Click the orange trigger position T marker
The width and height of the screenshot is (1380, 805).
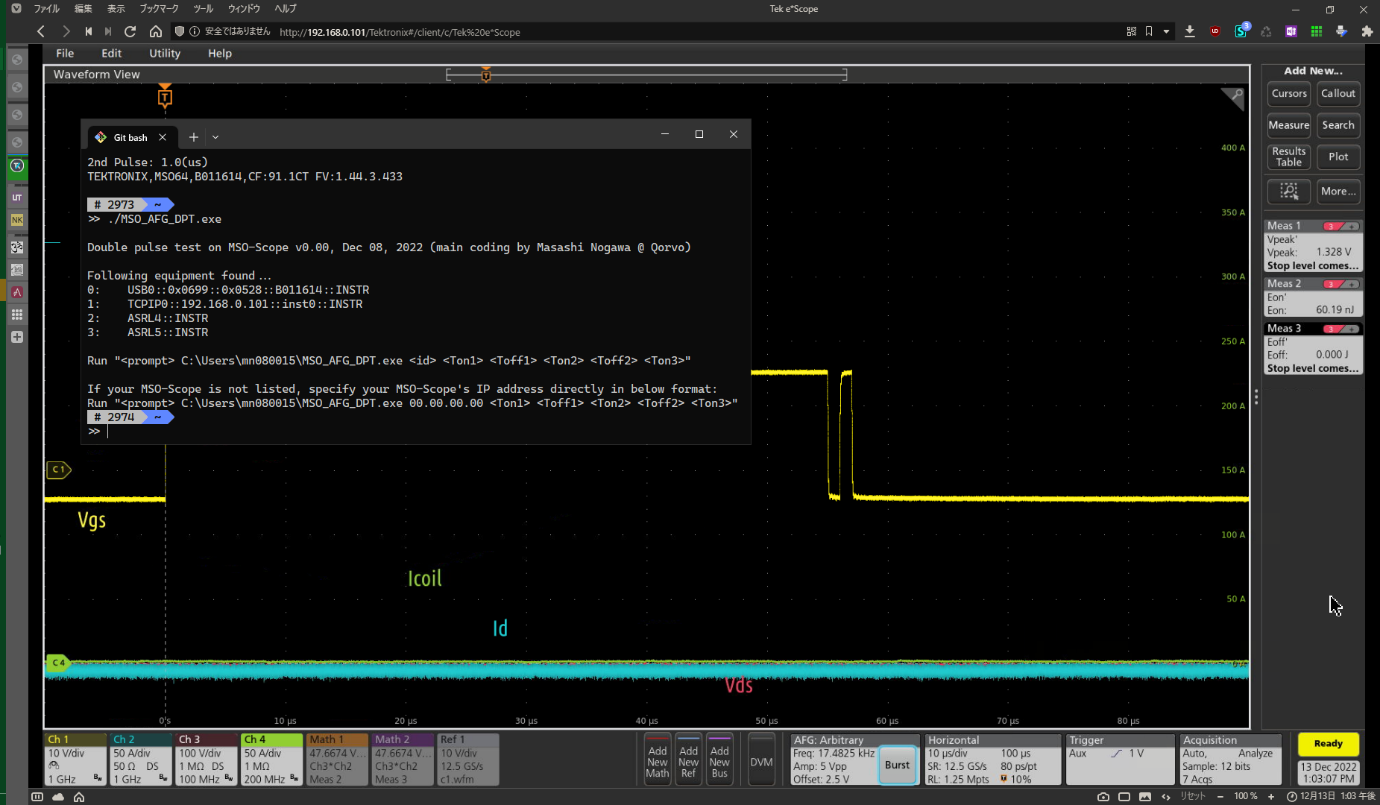pyautogui.click(x=165, y=97)
